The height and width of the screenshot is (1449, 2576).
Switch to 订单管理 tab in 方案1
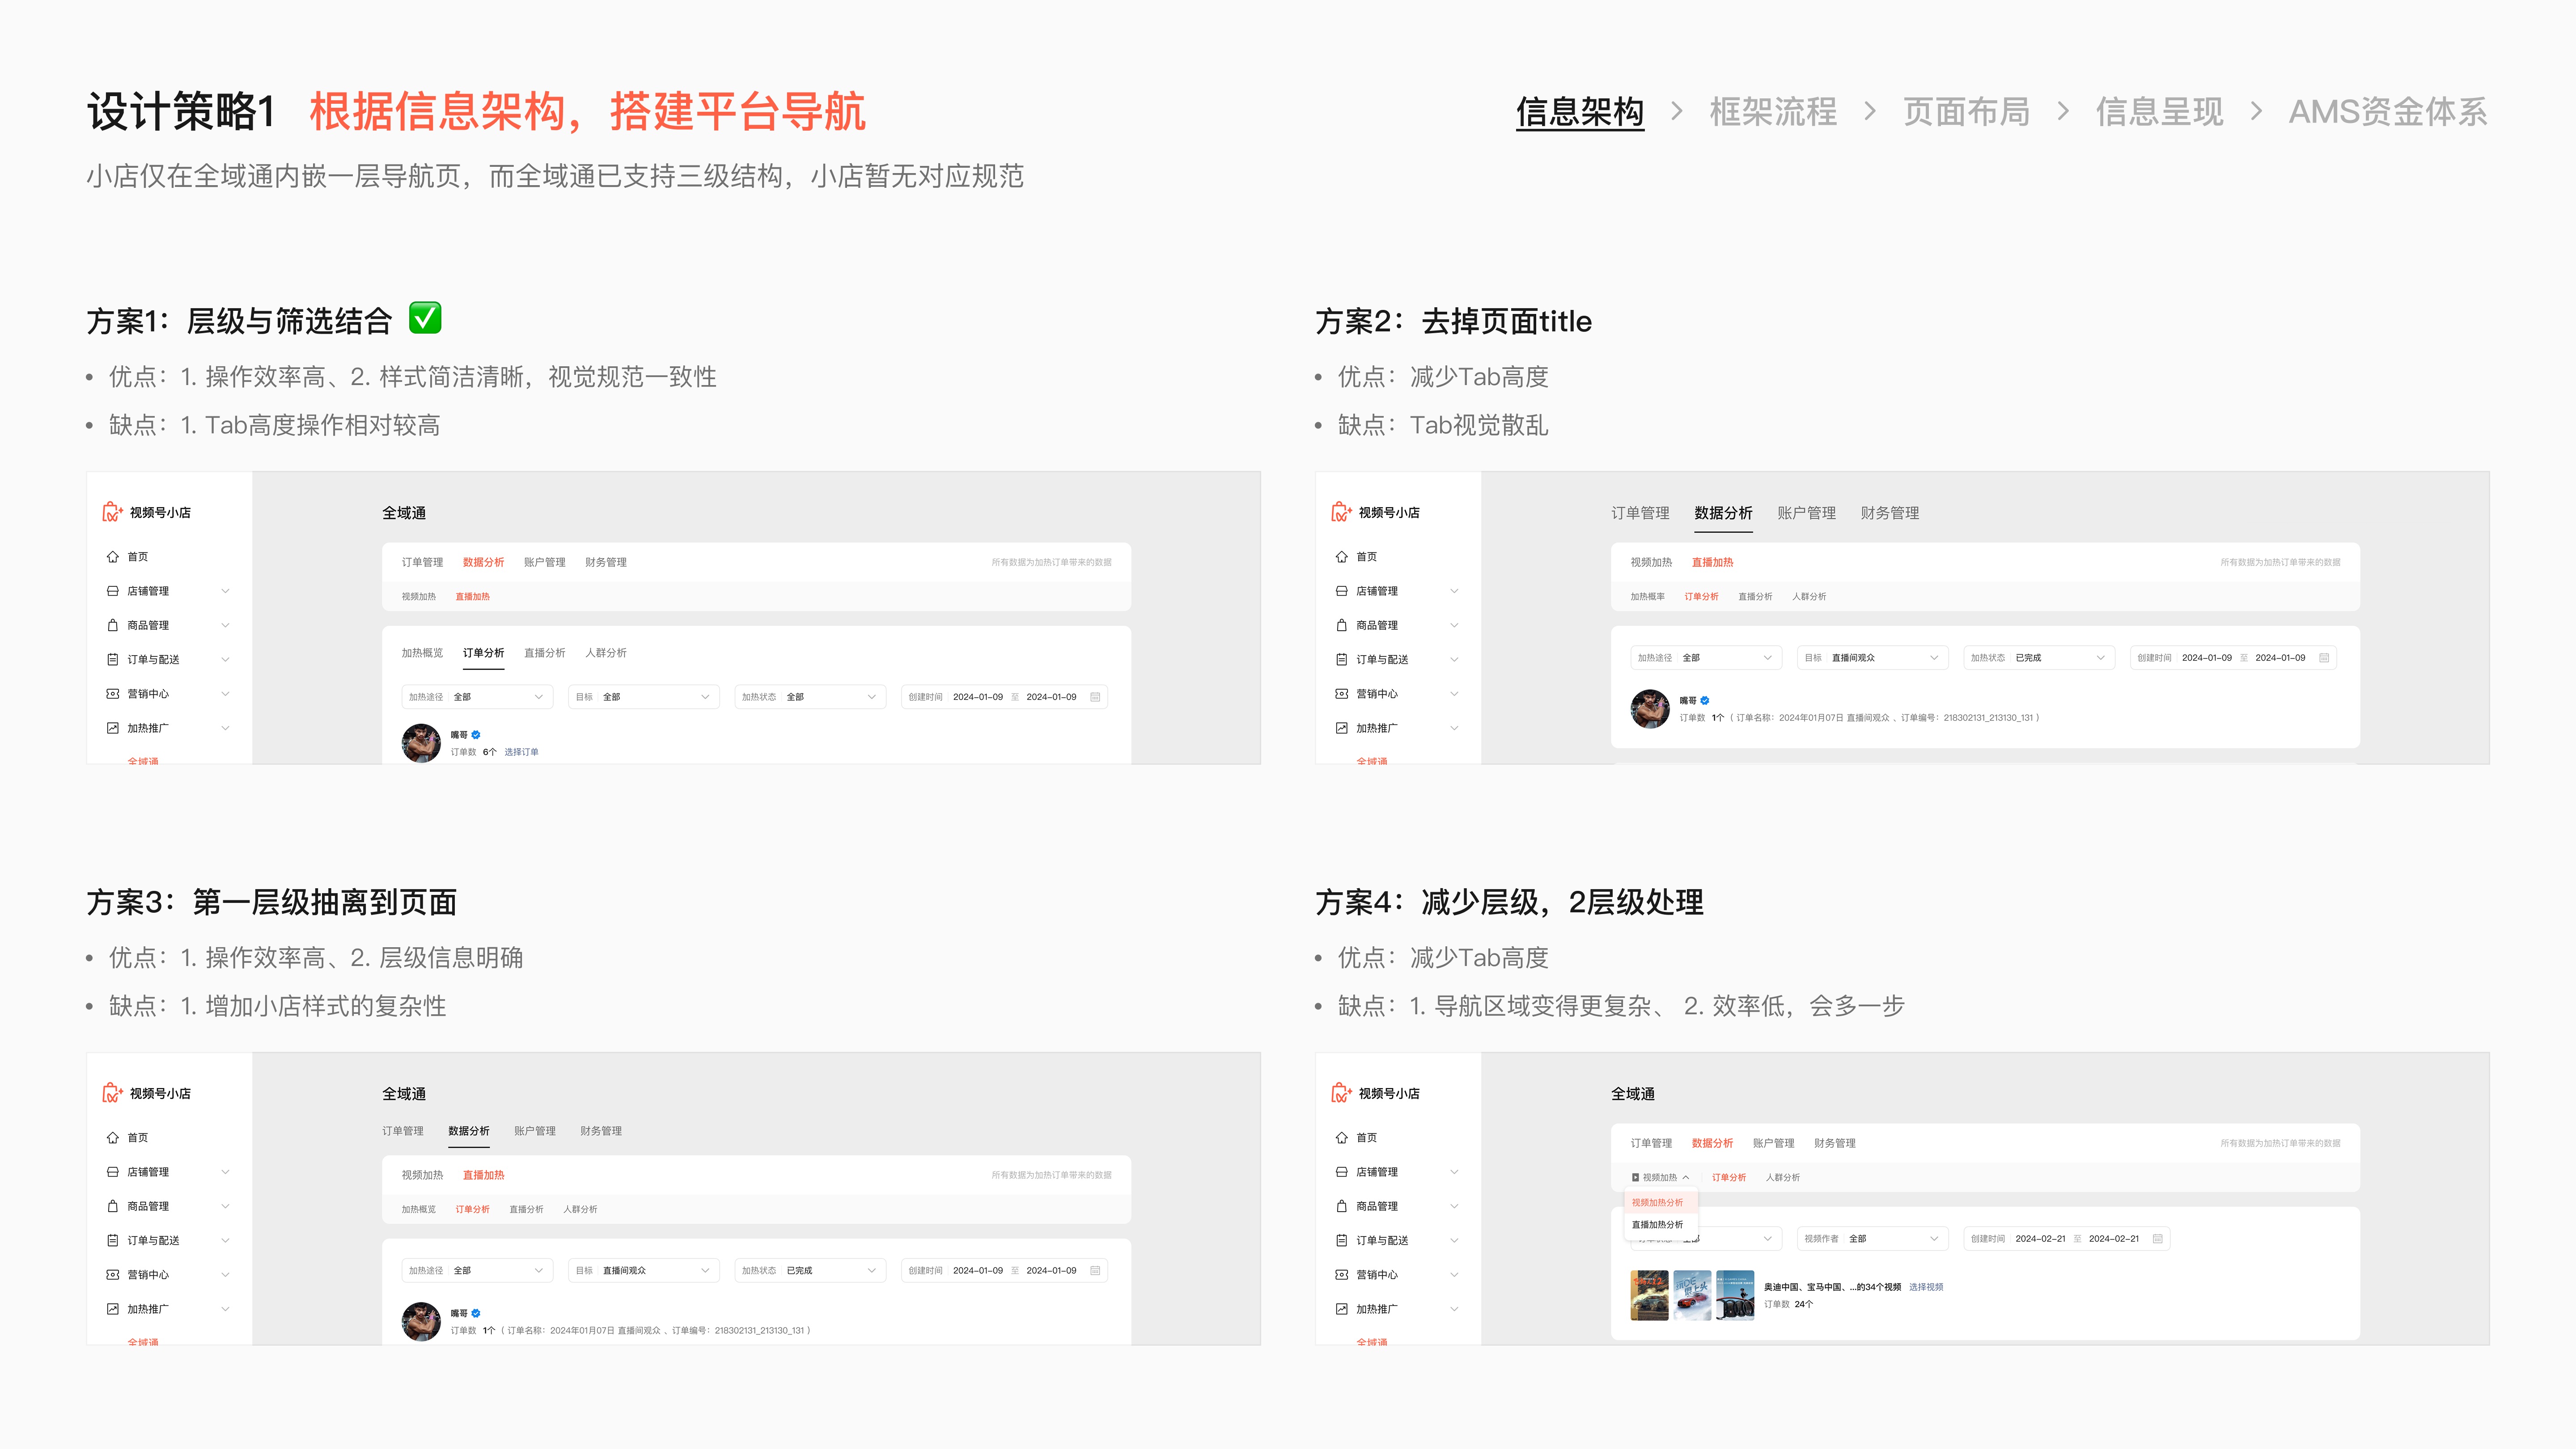coord(422,562)
